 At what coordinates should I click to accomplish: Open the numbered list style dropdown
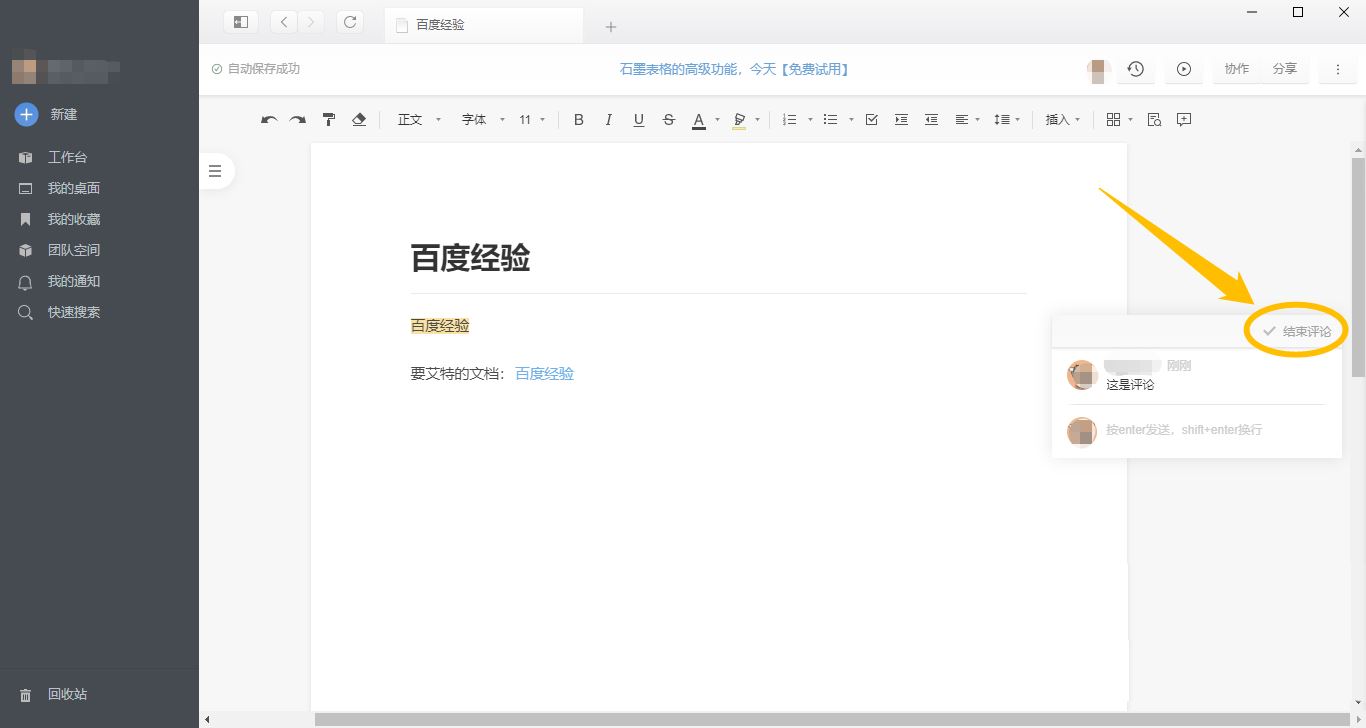click(809, 120)
